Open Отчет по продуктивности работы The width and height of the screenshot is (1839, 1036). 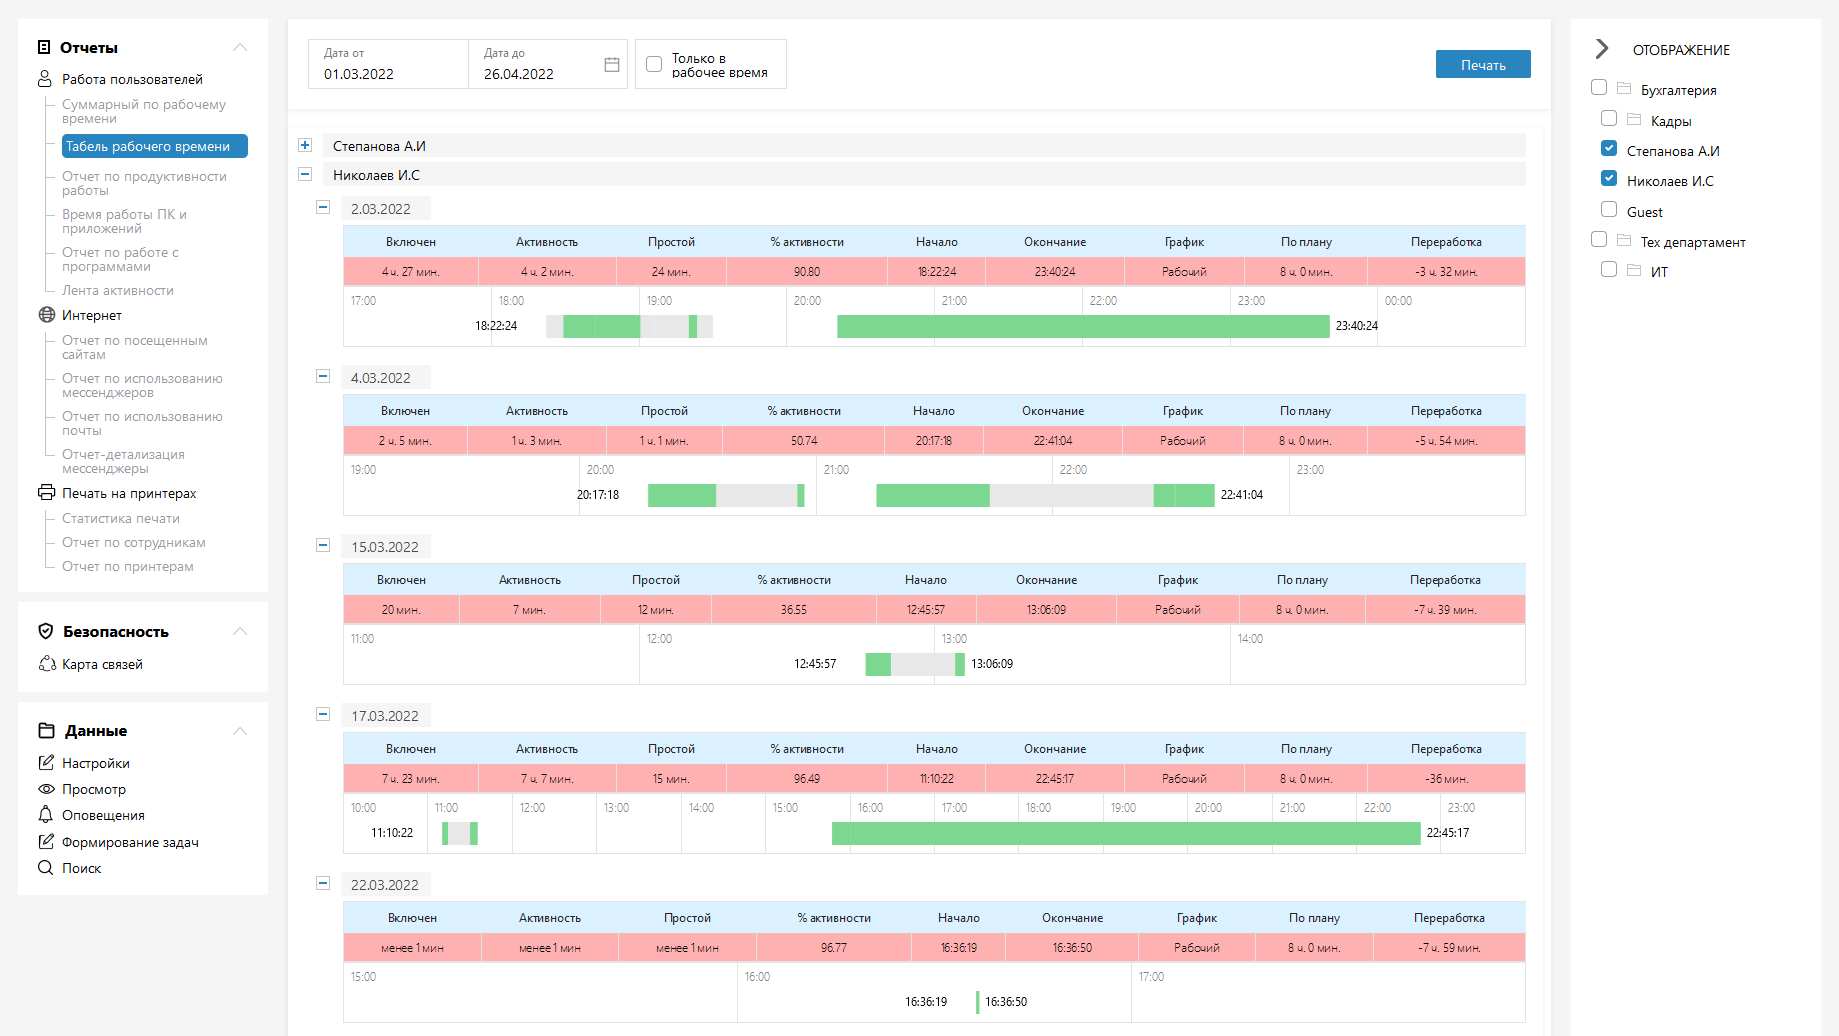tap(144, 183)
